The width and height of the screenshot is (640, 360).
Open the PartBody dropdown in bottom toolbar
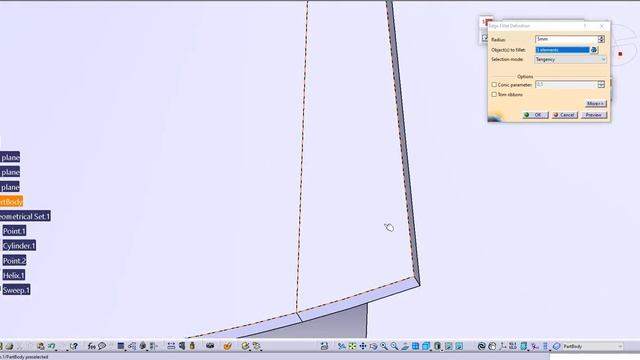[x=593, y=347]
